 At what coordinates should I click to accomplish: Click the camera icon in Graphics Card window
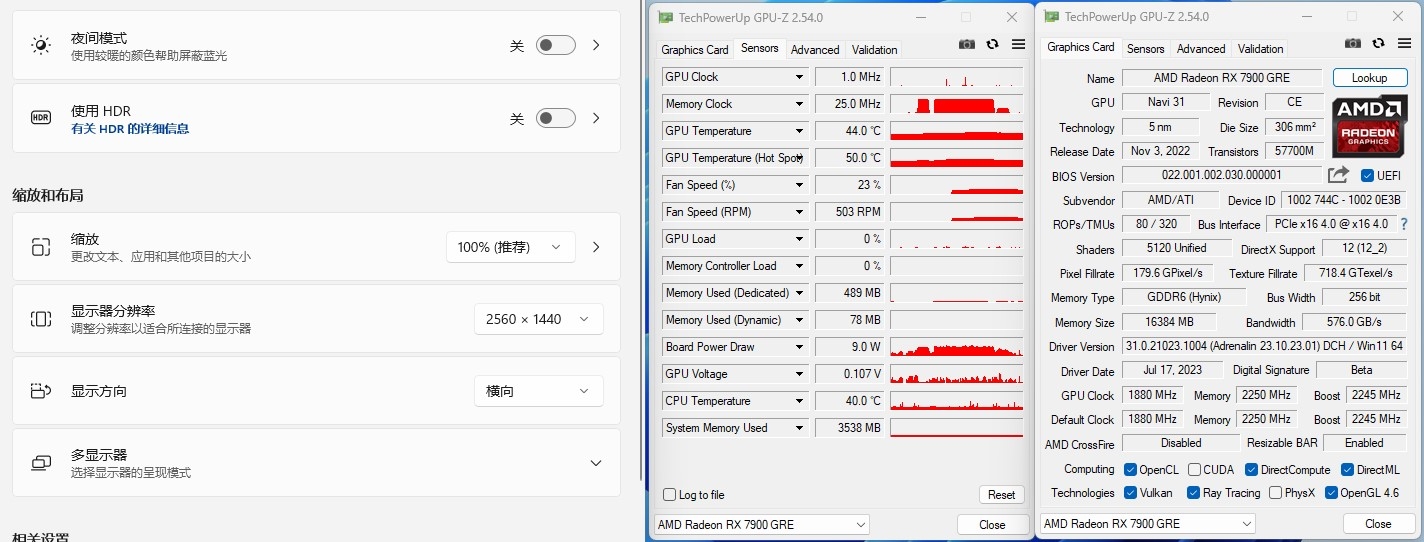[1352, 43]
